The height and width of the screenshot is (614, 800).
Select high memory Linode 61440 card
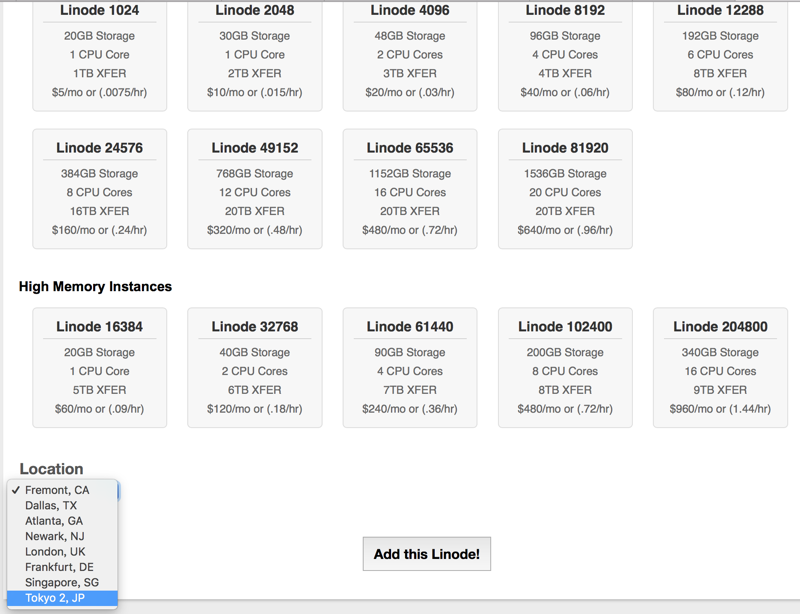(x=410, y=367)
